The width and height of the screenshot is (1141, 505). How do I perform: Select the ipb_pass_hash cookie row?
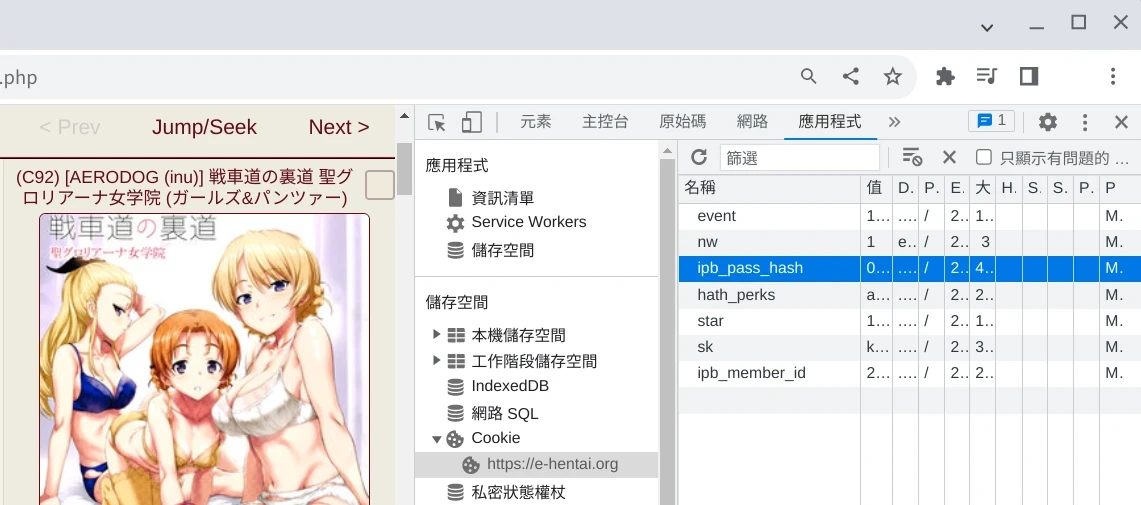(910, 269)
